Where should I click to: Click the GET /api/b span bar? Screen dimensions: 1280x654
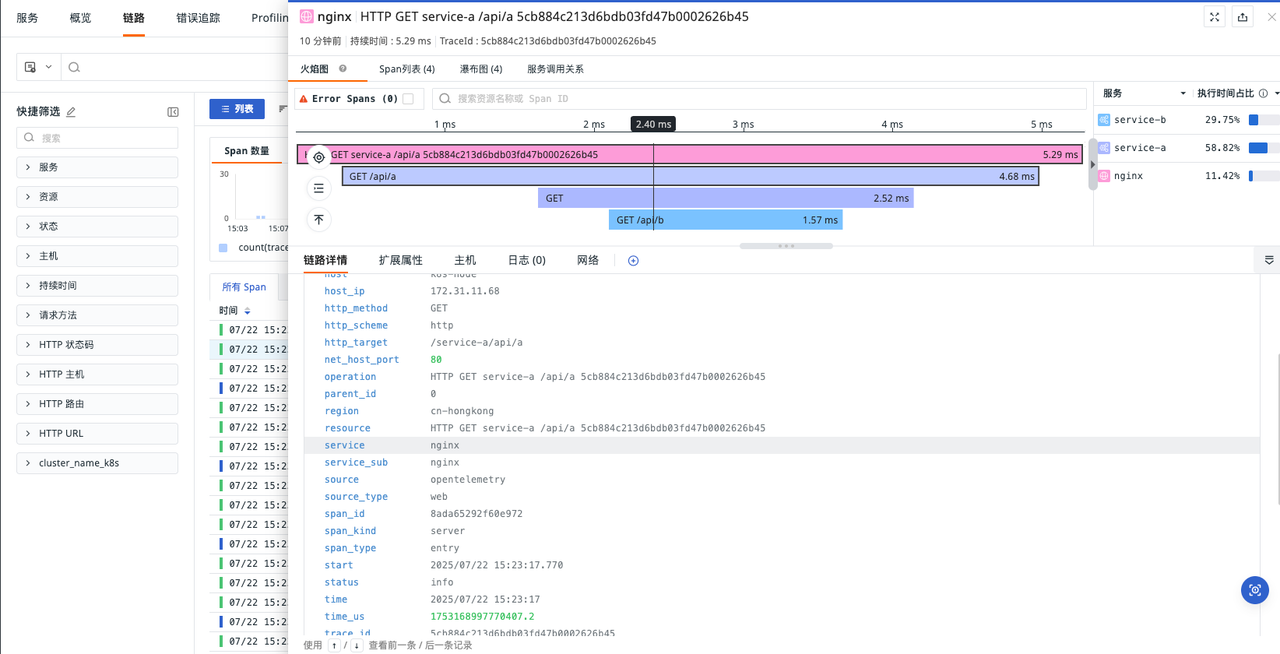[x=725, y=220]
